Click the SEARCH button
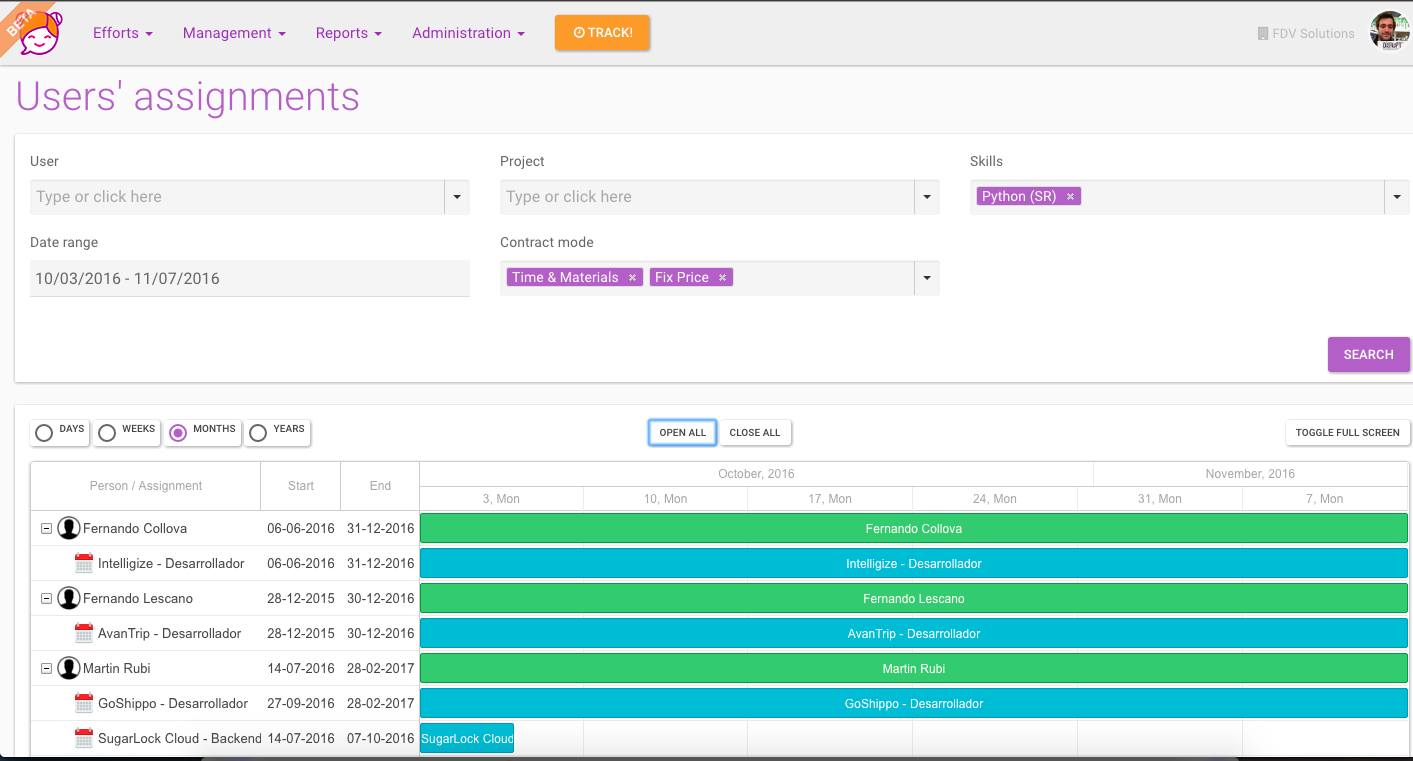This screenshot has width=1413, height=761. click(1368, 355)
